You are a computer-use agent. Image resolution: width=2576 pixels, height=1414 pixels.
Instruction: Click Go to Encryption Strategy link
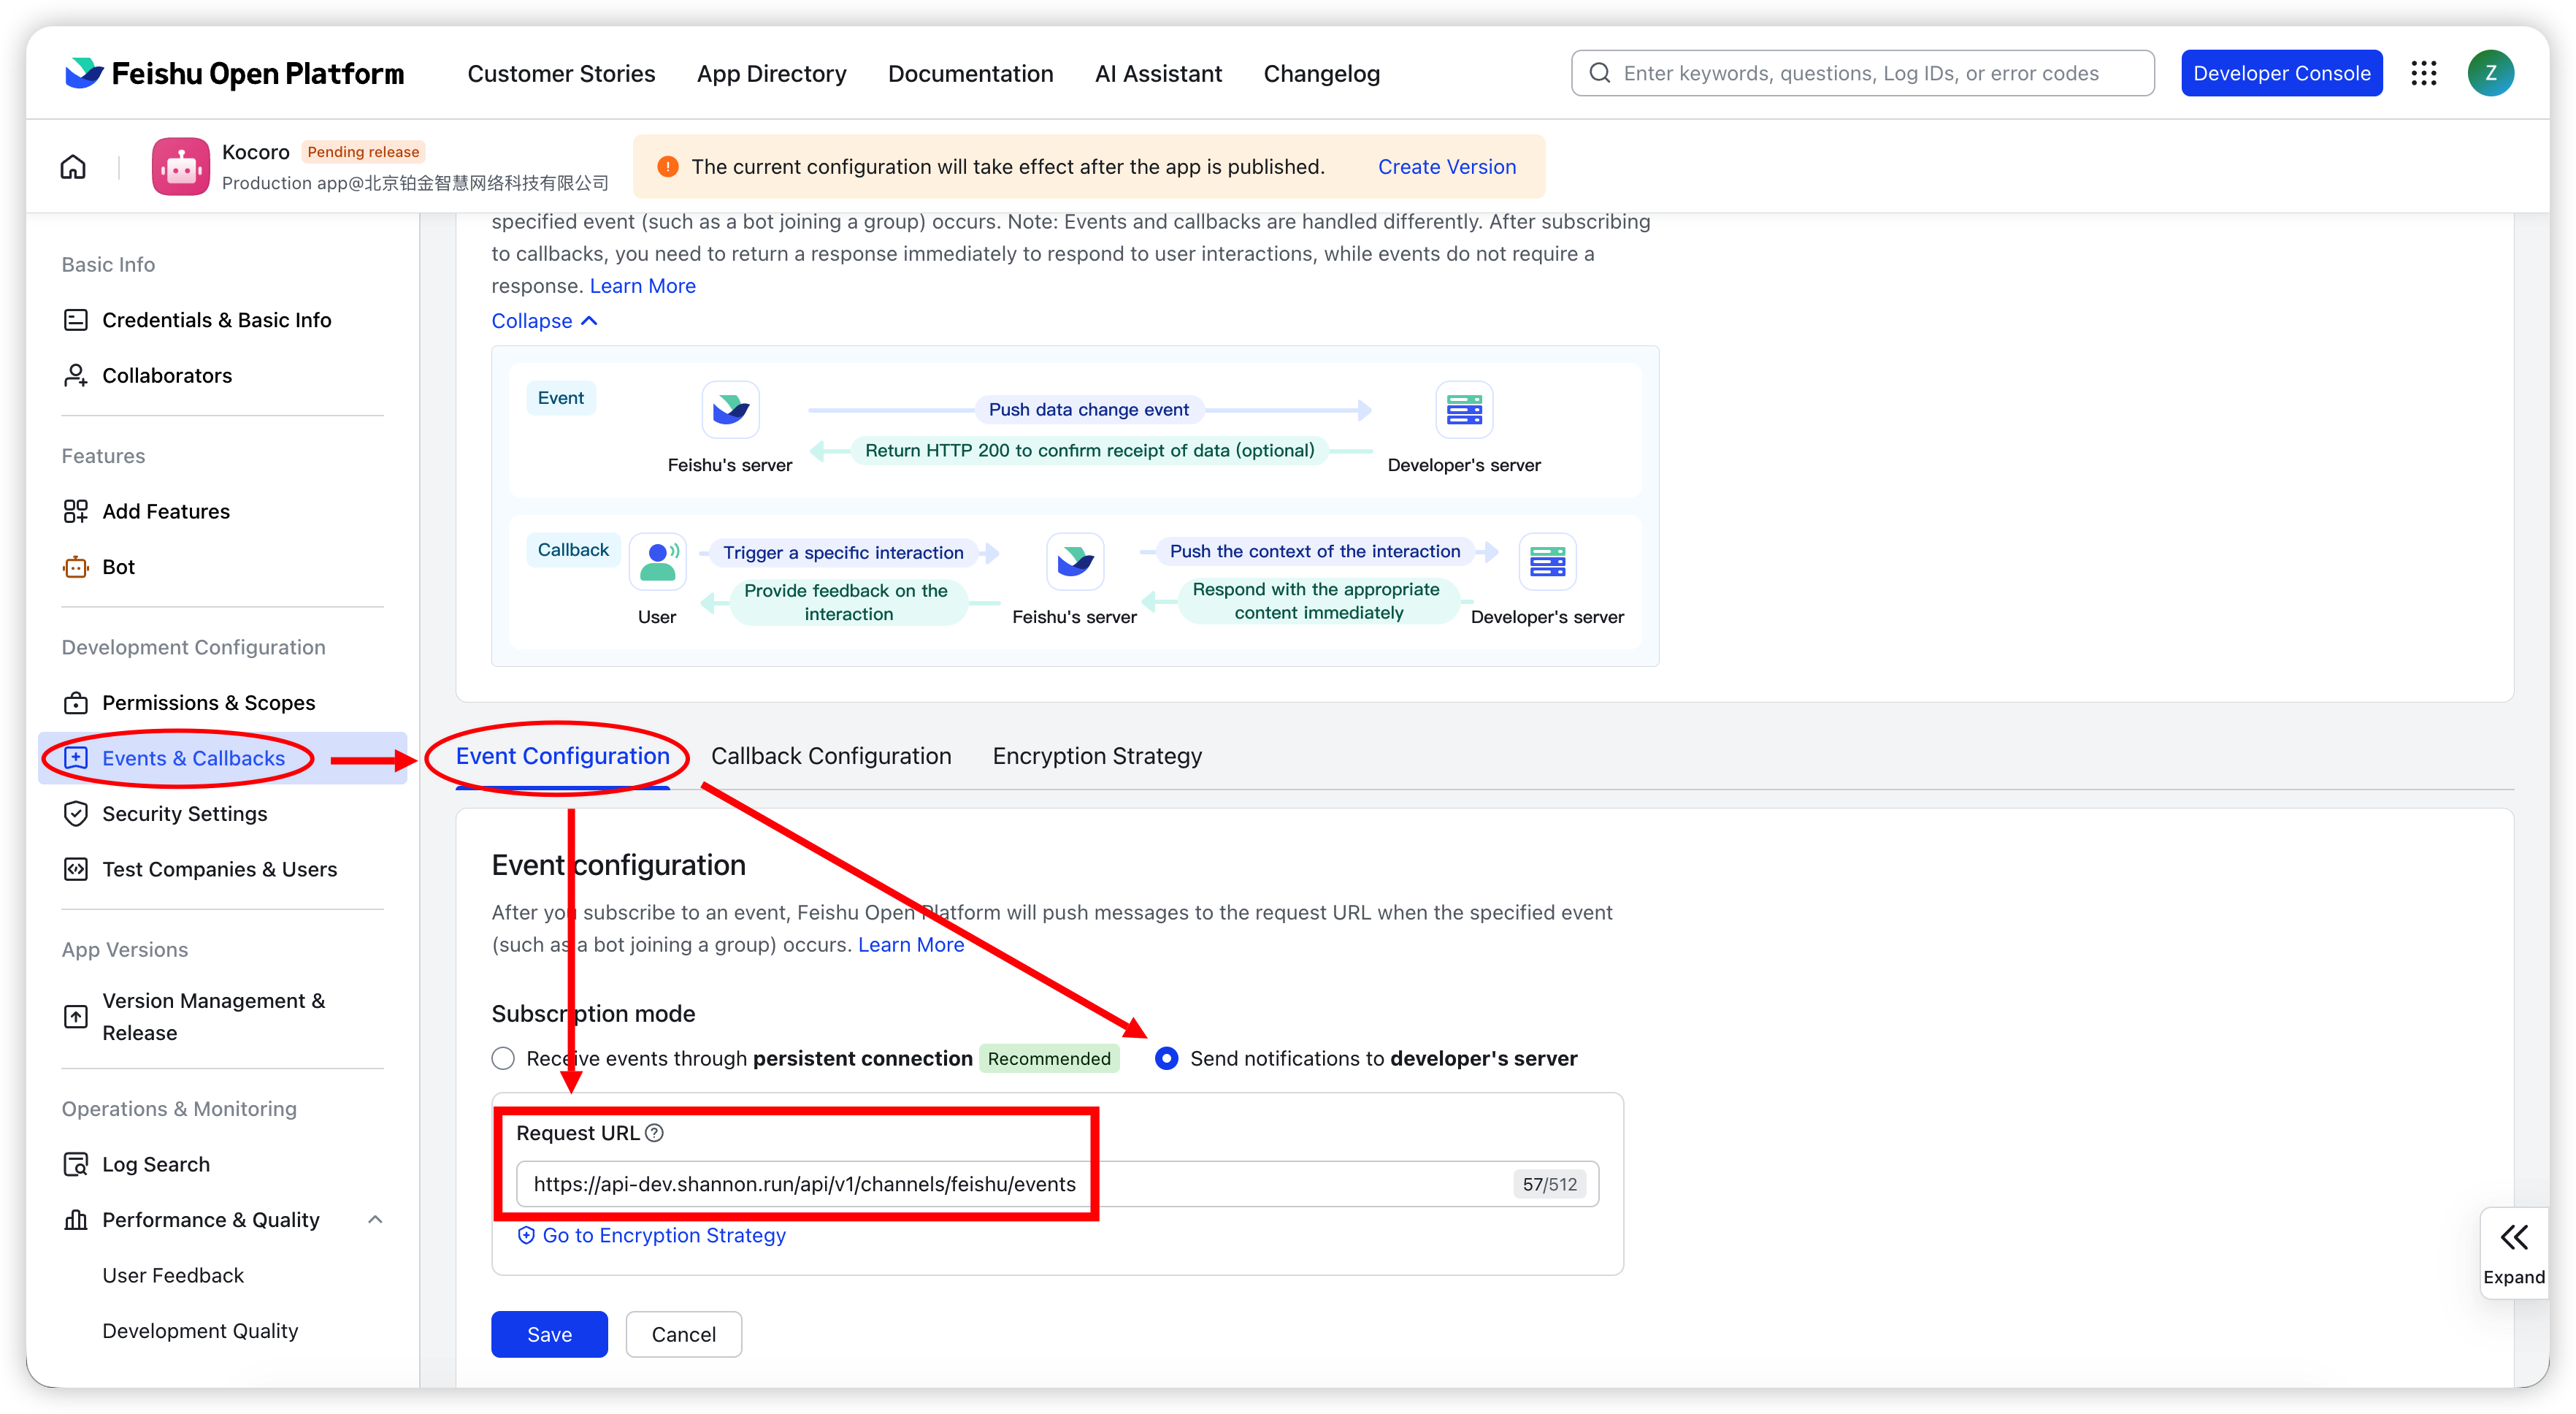(x=651, y=1236)
